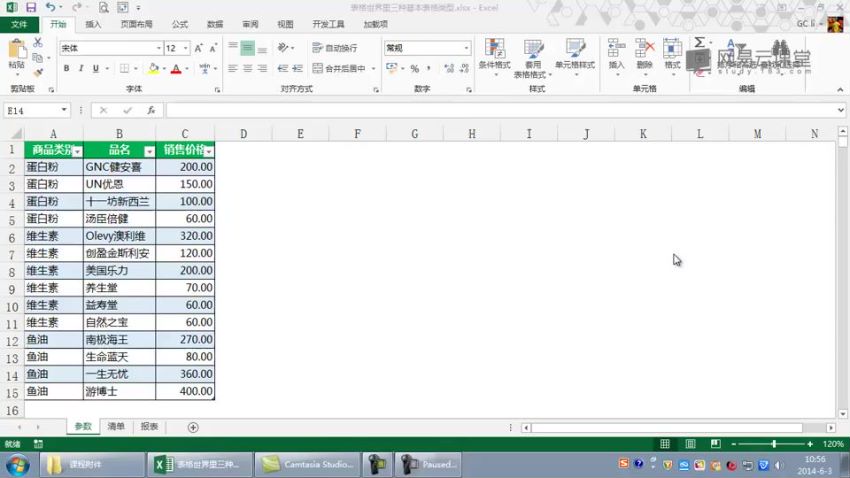This screenshot has width=850, height=478.
Task: Click the Decrease Font Size icon
Action: pos(213,48)
